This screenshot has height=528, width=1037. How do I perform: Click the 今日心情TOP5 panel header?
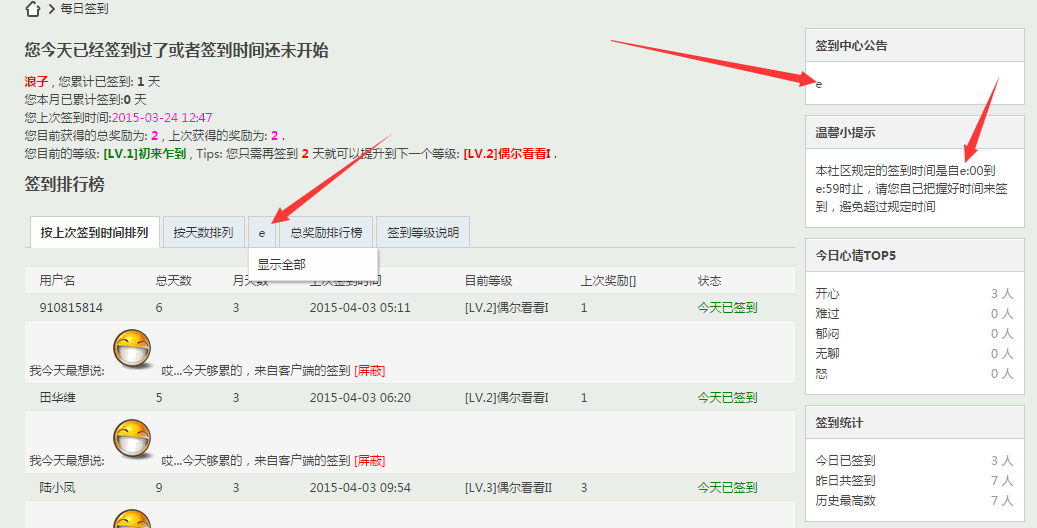point(914,255)
